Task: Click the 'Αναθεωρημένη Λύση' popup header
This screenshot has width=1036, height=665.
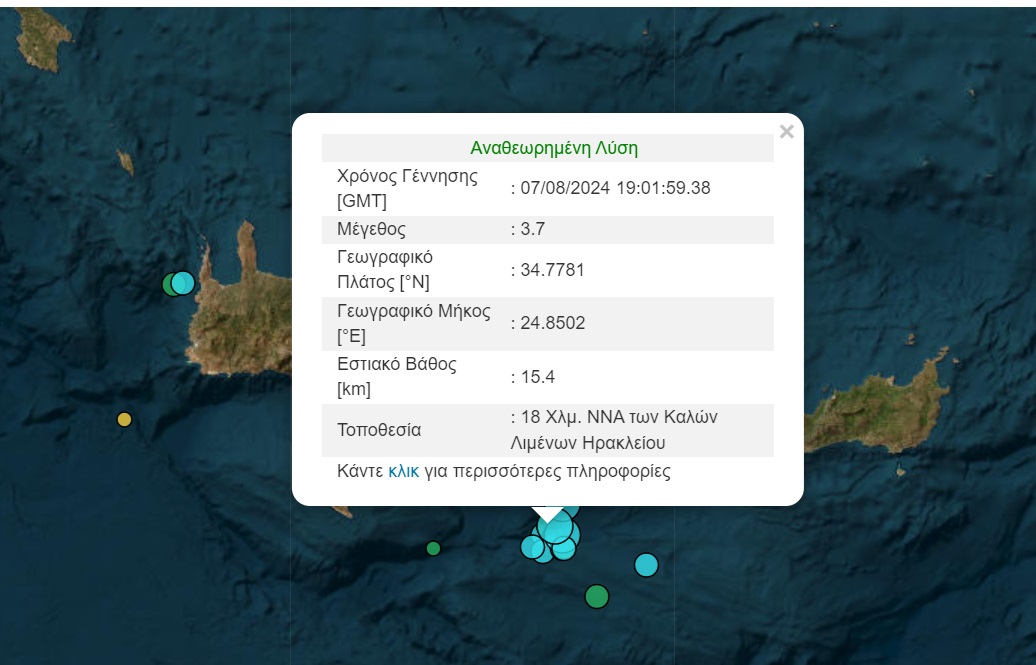Action: click(553, 148)
